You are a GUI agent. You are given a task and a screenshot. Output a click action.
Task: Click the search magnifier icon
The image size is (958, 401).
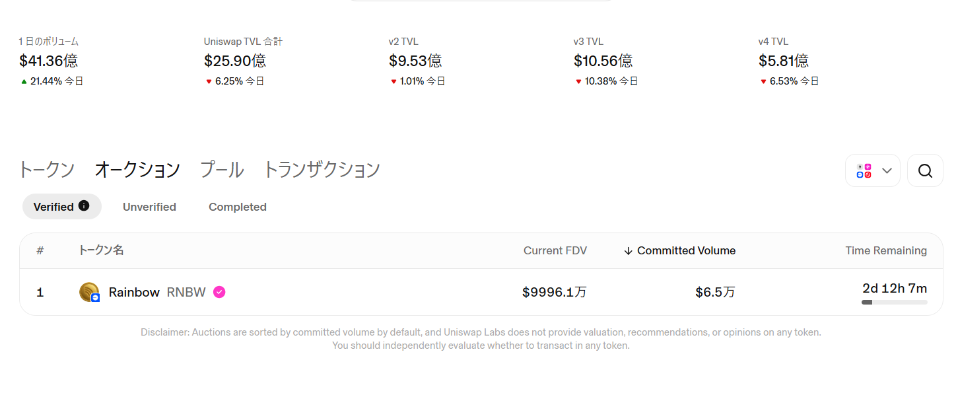[x=925, y=171]
